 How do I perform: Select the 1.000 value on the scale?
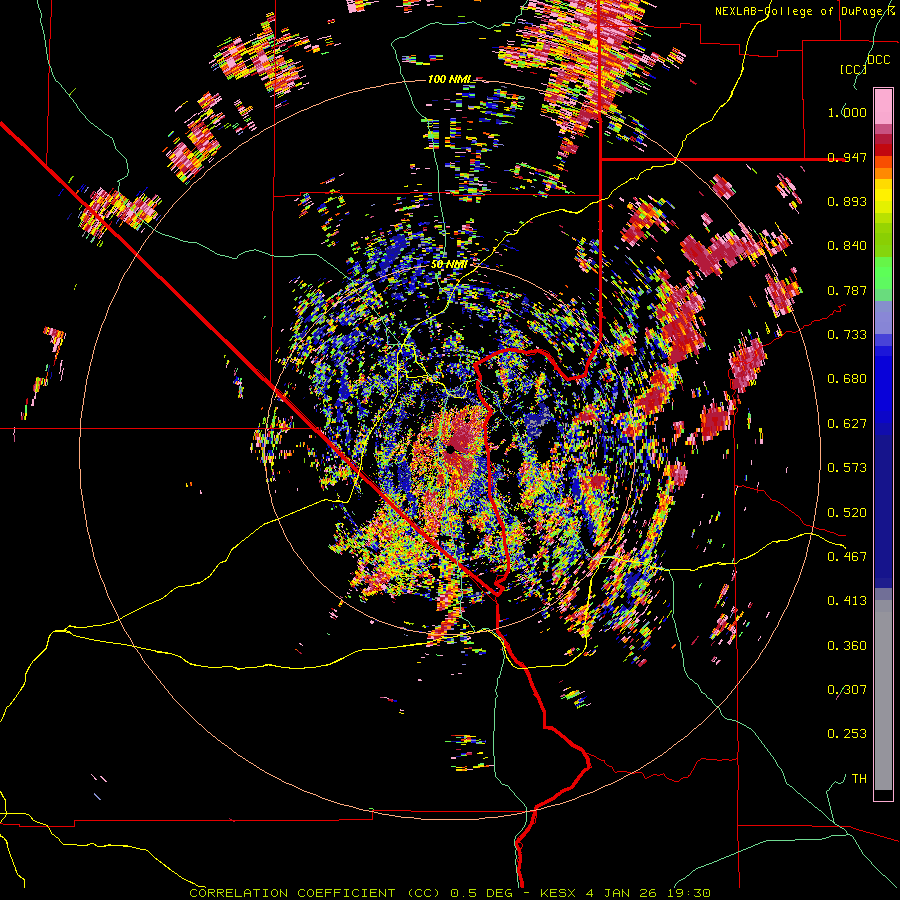point(847,112)
